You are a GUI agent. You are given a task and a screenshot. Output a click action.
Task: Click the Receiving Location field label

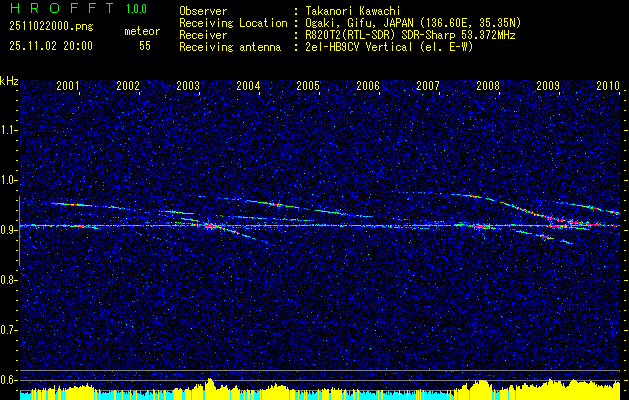click(233, 23)
